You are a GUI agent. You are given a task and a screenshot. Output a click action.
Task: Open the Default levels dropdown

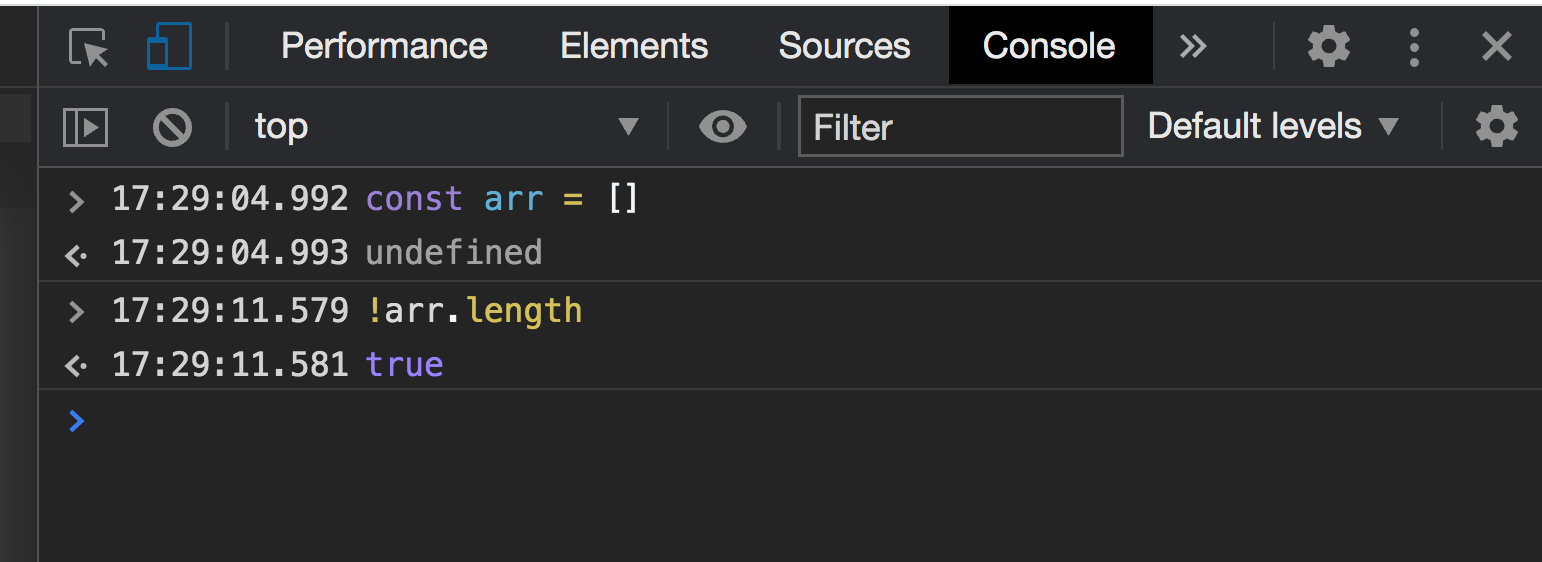point(1273,127)
